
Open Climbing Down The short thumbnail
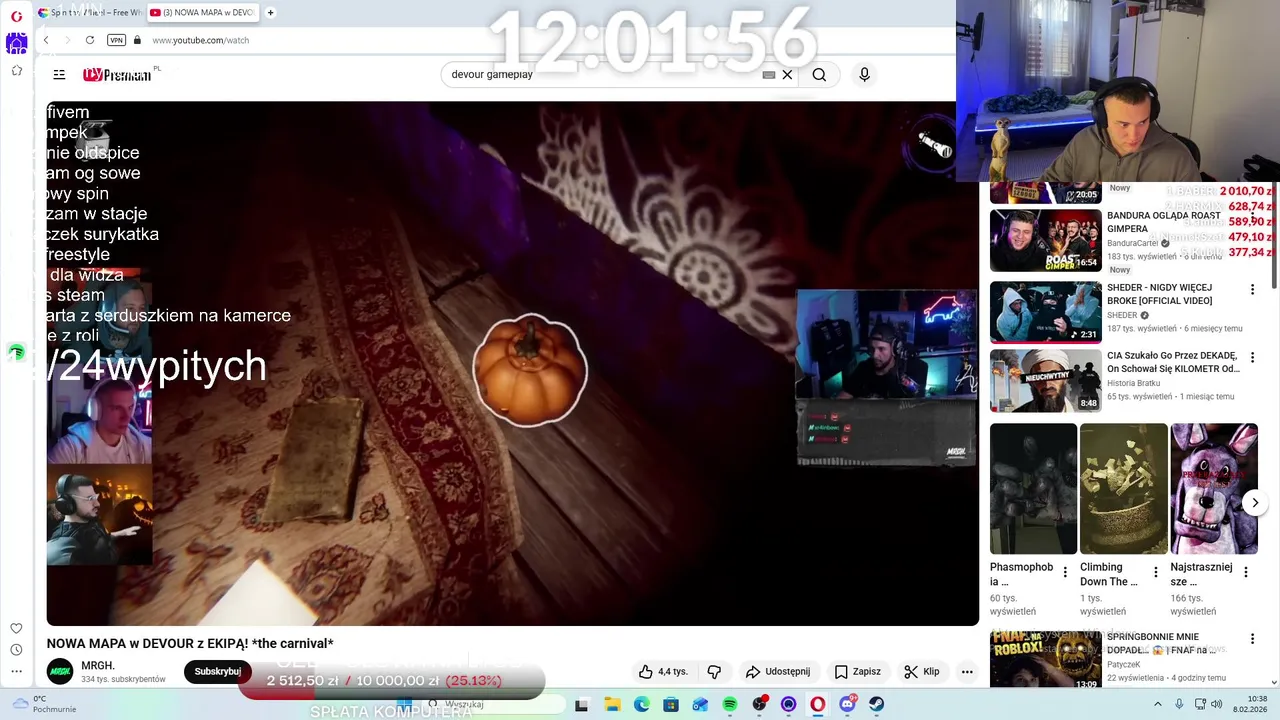(x=1123, y=489)
